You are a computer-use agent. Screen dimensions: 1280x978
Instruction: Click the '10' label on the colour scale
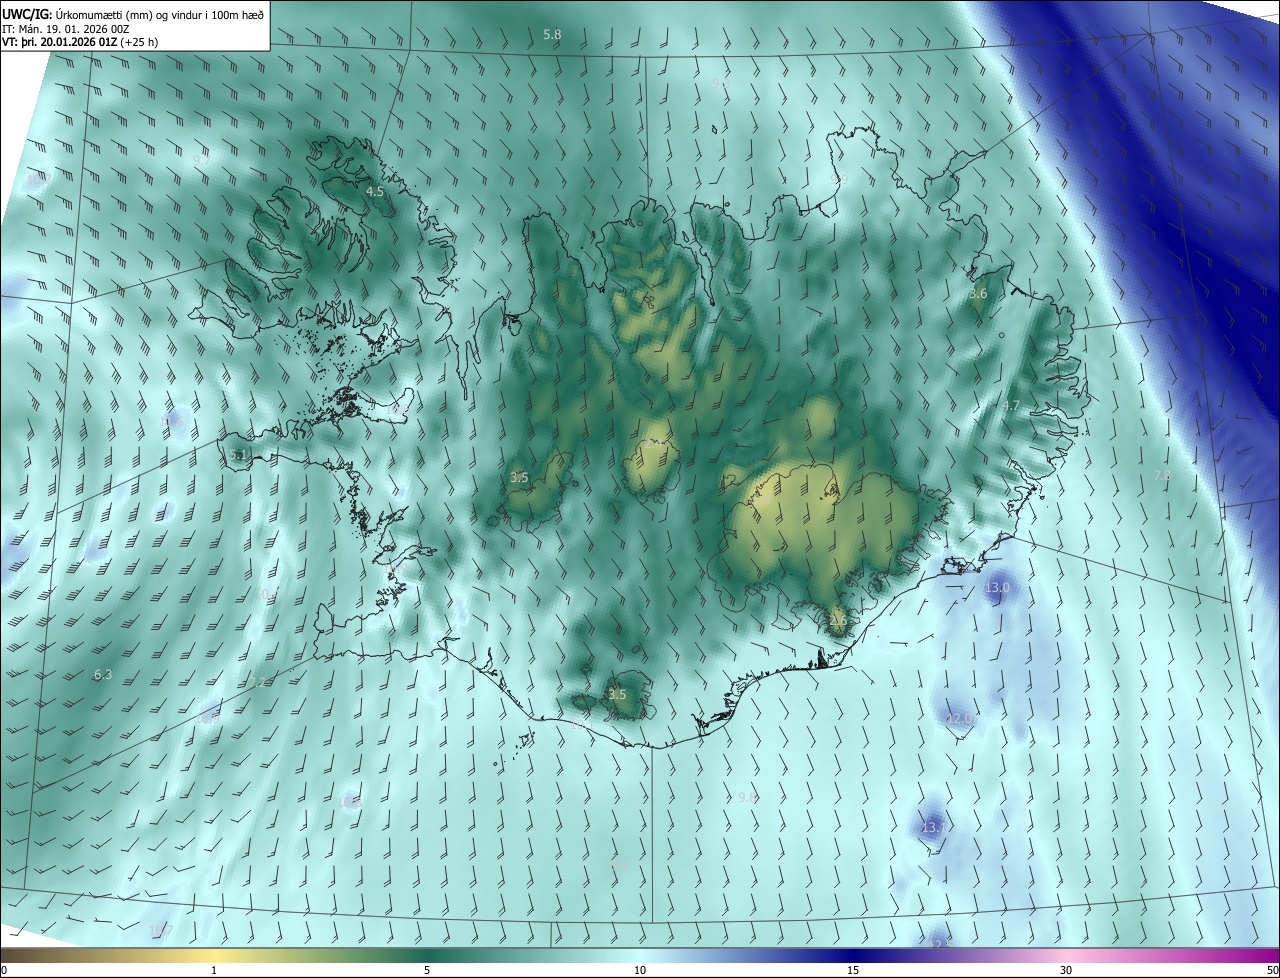(x=640, y=970)
